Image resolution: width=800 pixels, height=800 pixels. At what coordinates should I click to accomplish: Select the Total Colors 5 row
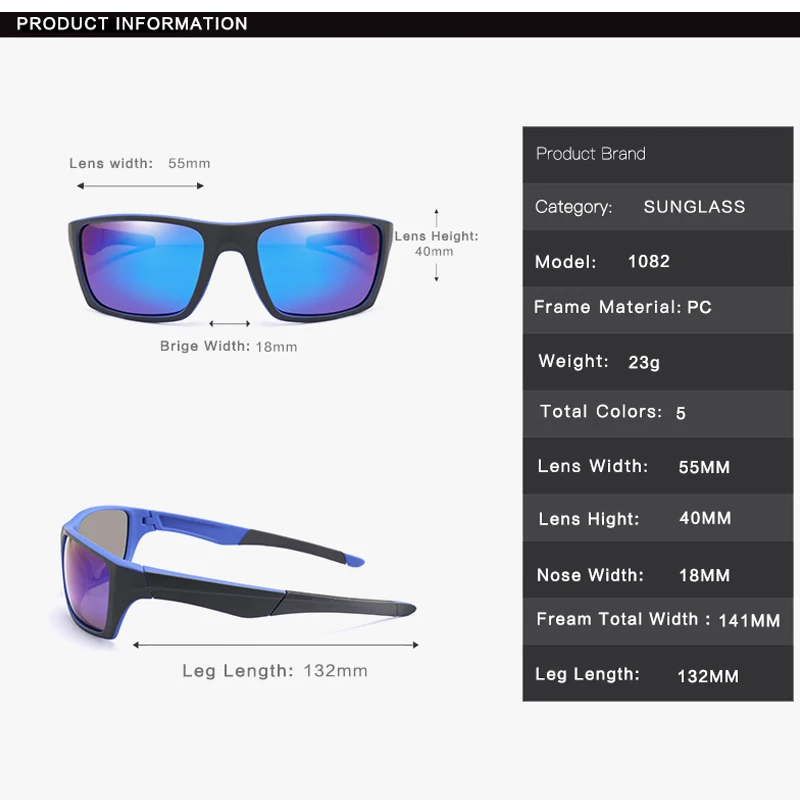[x=658, y=414]
